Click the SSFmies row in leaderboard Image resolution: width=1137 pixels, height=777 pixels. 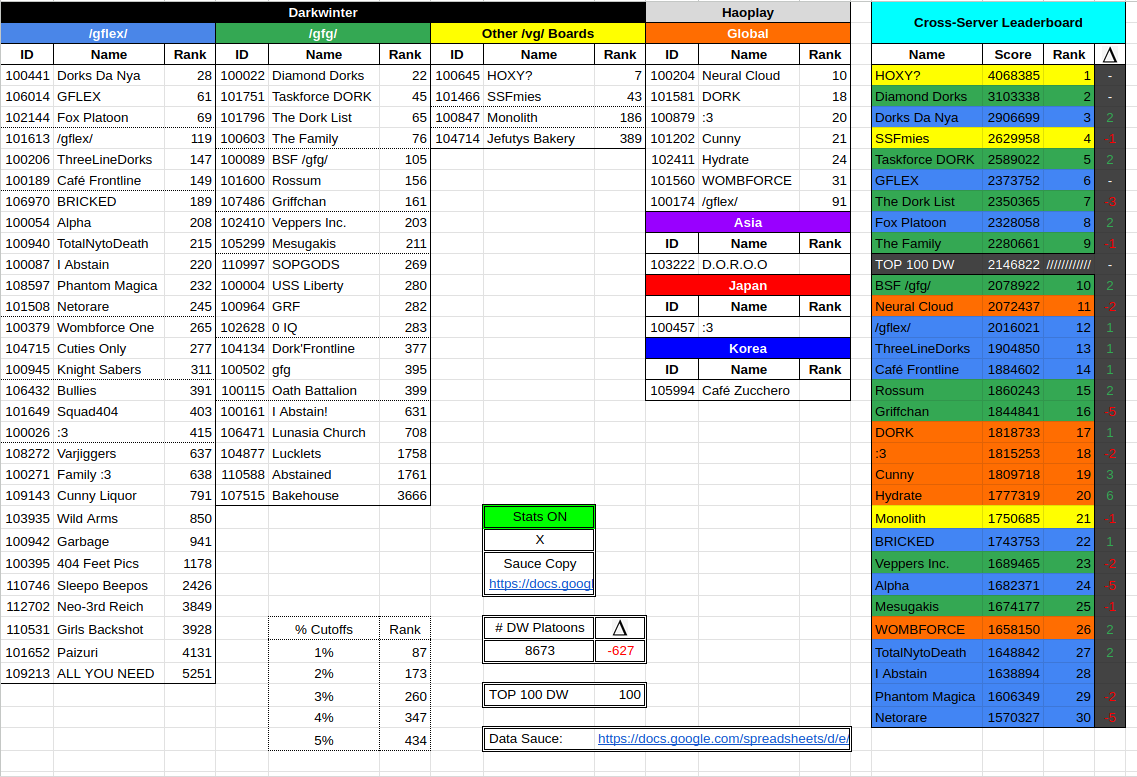[x=998, y=138]
